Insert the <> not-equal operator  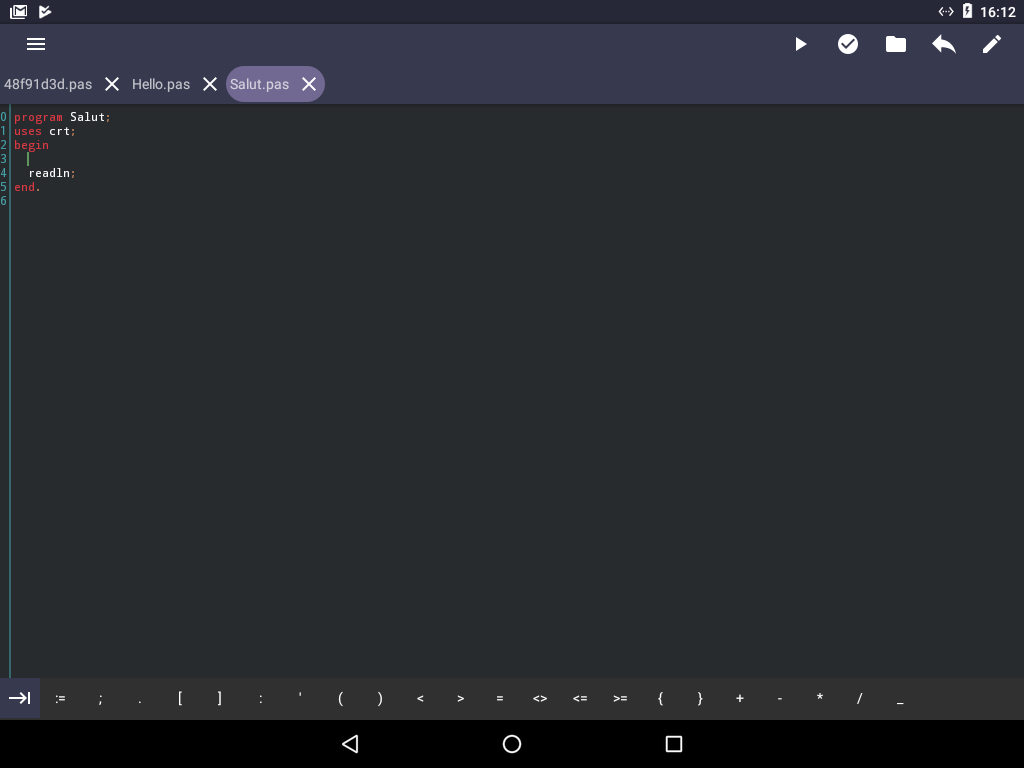click(x=540, y=698)
